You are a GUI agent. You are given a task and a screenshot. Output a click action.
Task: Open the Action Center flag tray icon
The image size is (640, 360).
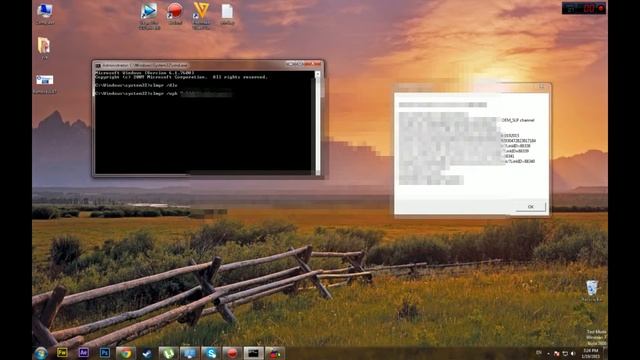[557, 353]
